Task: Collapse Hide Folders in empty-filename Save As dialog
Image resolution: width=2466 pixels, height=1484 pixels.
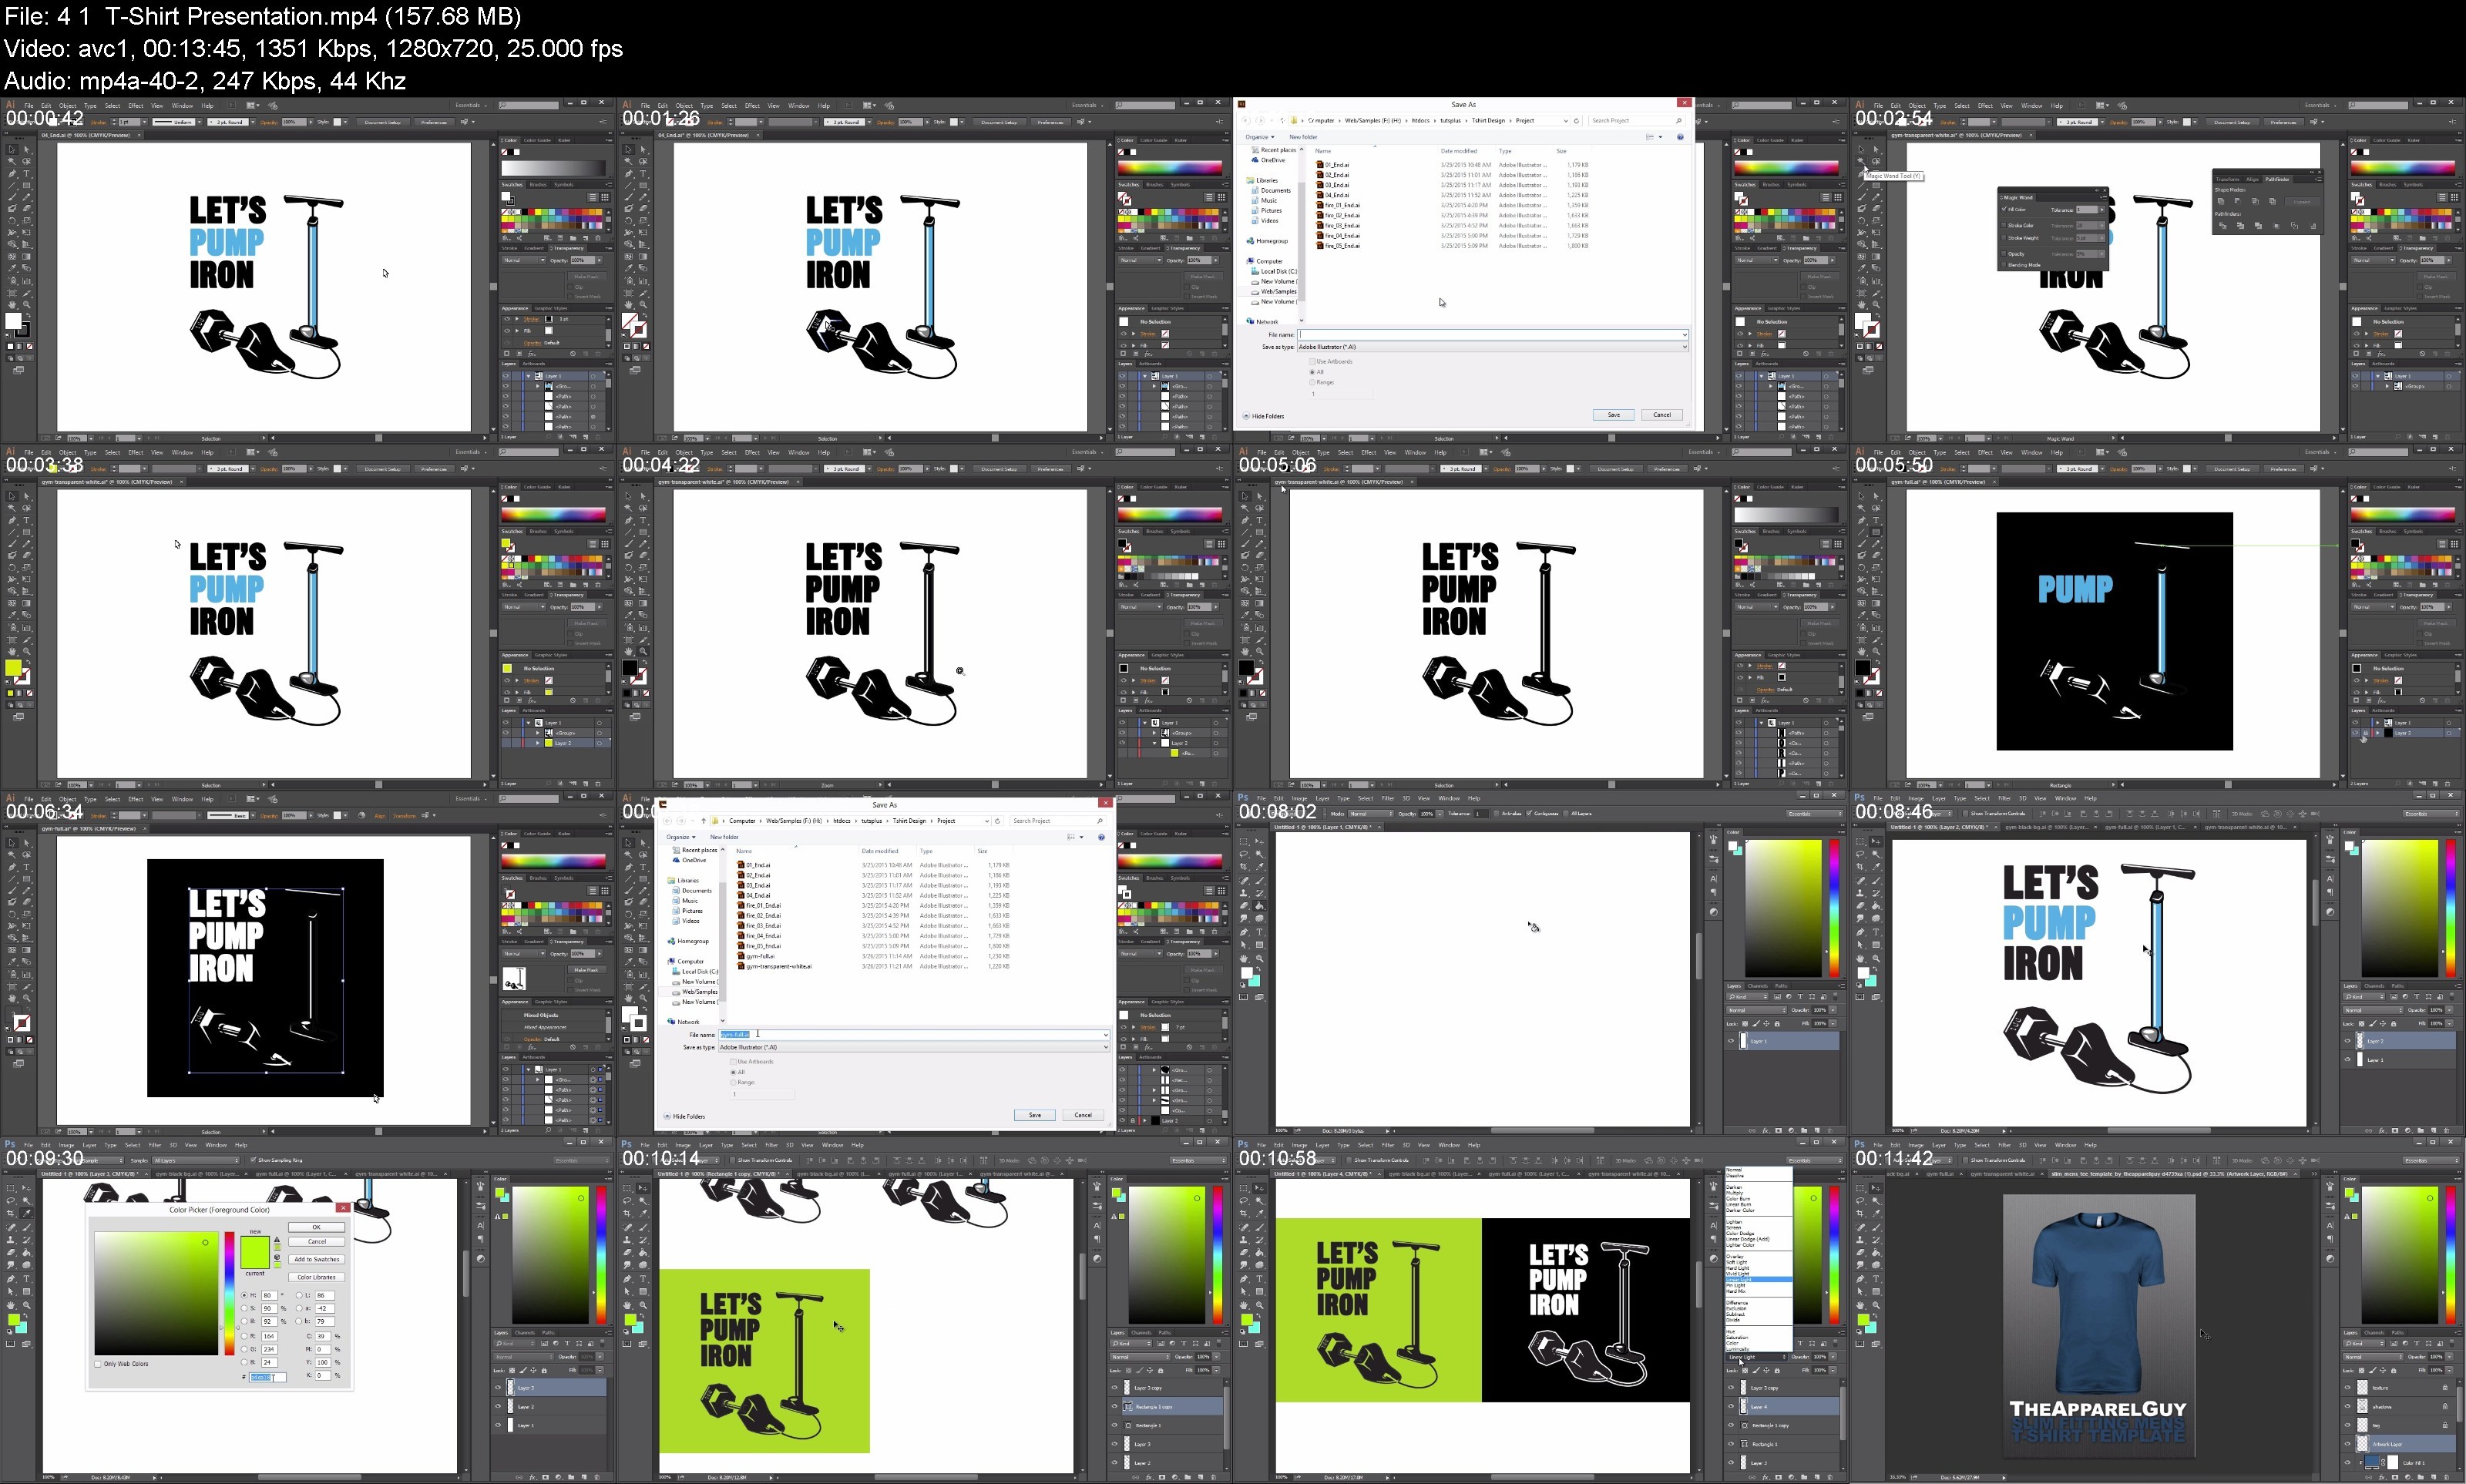Action: coord(1264,416)
